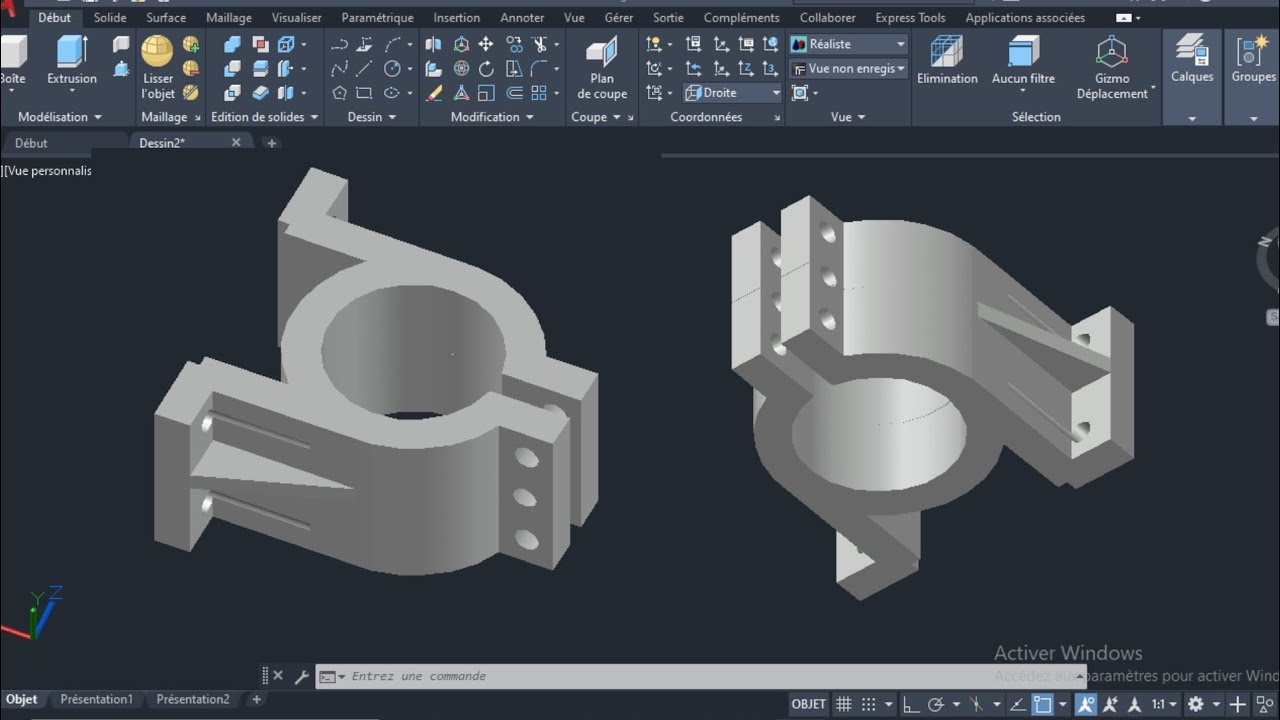Click the Elimination selection icon
This screenshot has width=1280, height=720.
click(947, 60)
